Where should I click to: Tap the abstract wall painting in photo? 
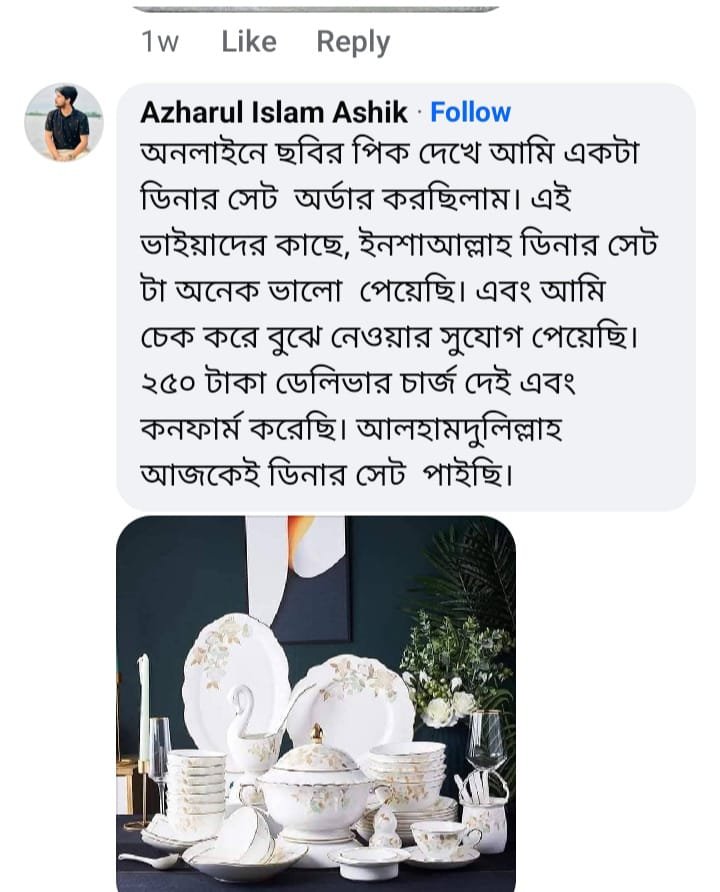tap(298, 577)
